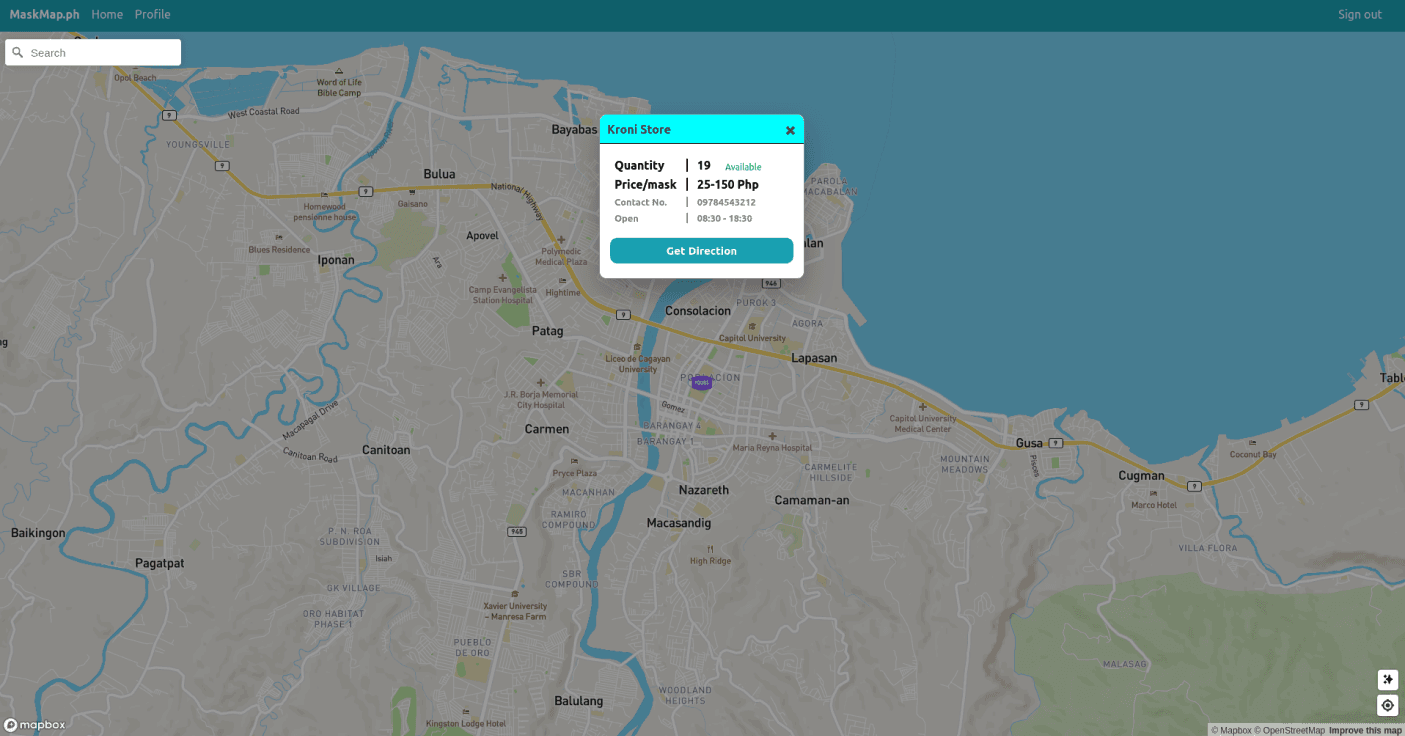
Task: Click the quantity value 19
Action: click(x=703, y=165)
